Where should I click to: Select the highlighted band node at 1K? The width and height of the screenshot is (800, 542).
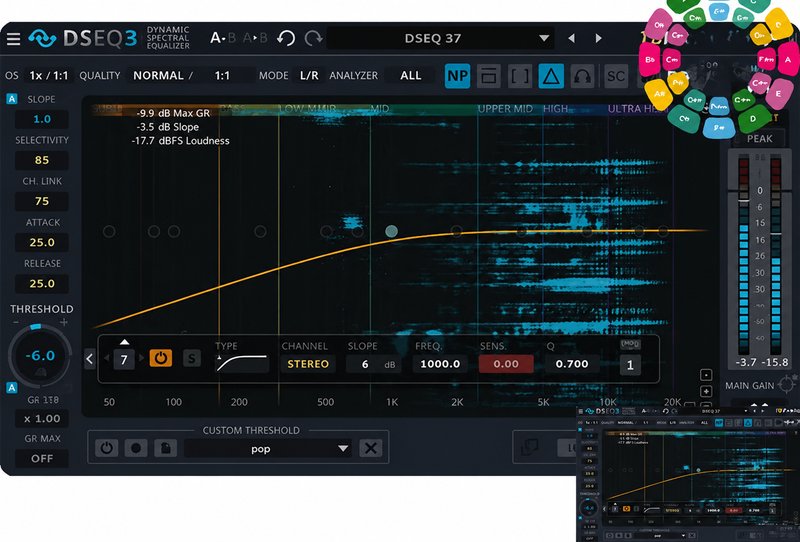[x=391, y=231]
